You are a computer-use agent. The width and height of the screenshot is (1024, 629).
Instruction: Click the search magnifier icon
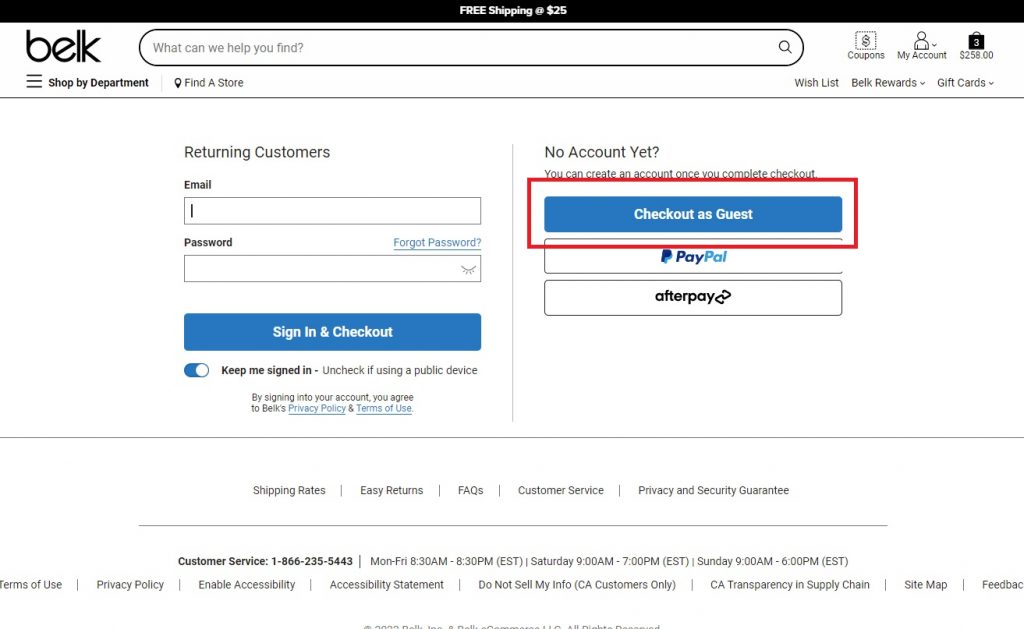[x=785, y=47]
